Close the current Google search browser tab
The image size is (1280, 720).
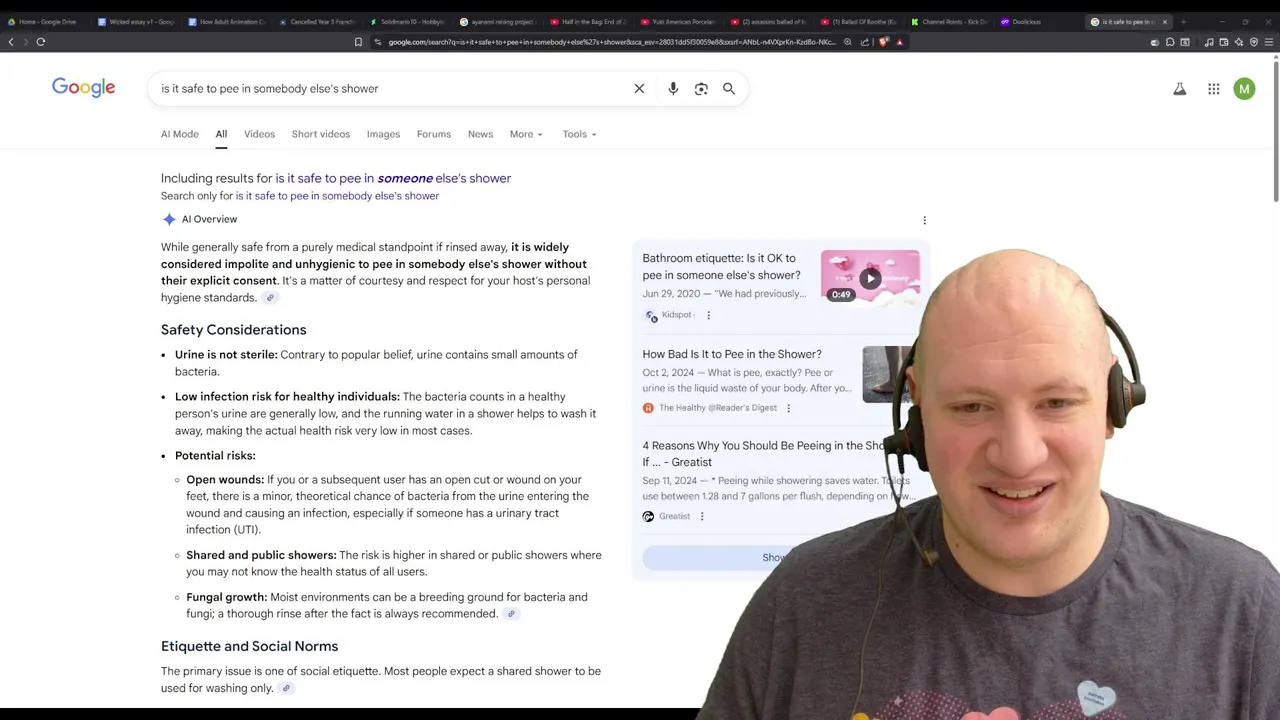point(1164,22)
